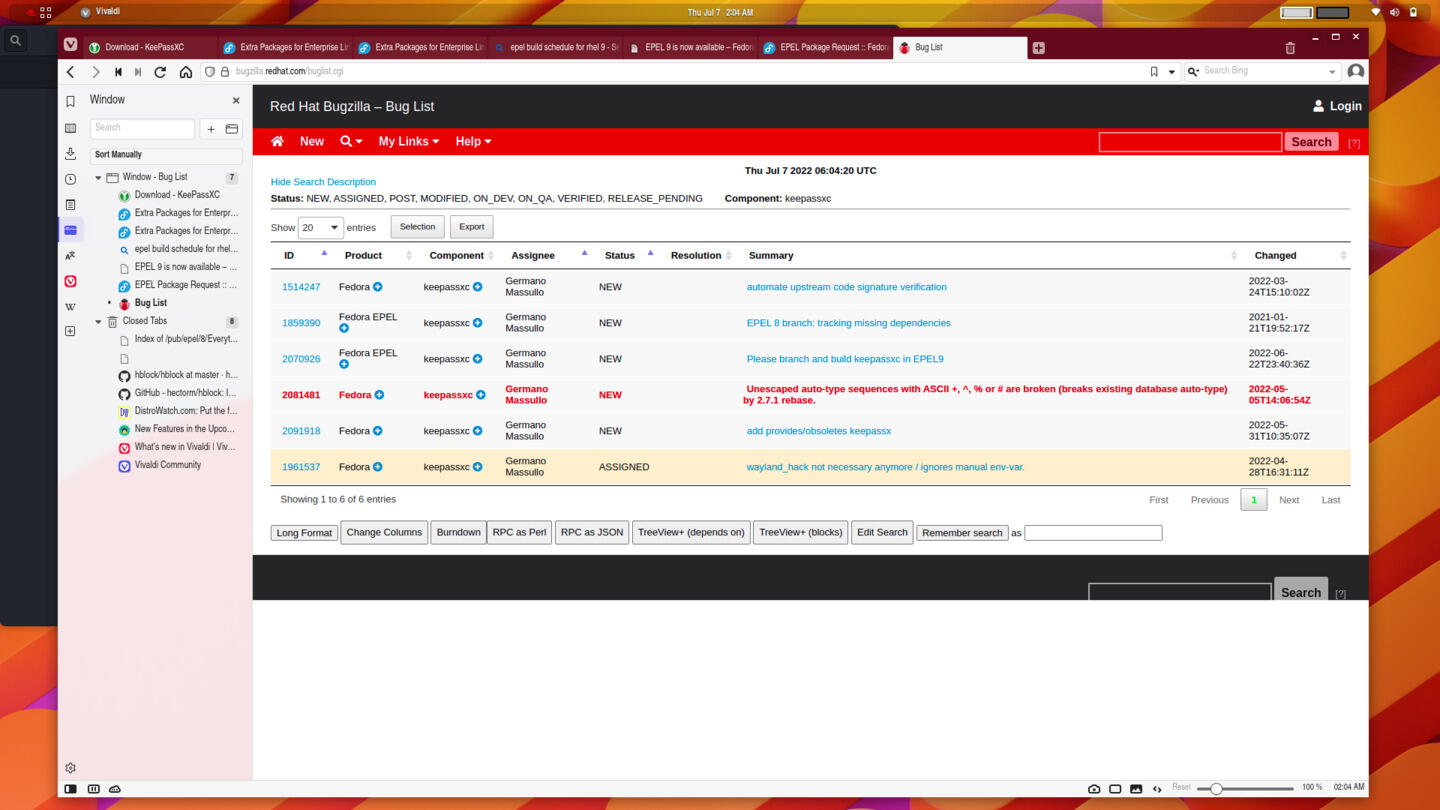Click New in the Bugzilla menu bar

pos(312,141)
